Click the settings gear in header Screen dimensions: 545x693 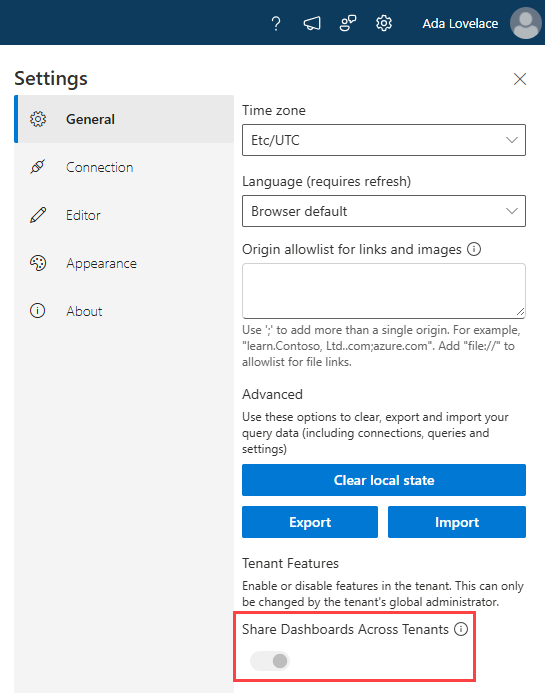[384, 23]
